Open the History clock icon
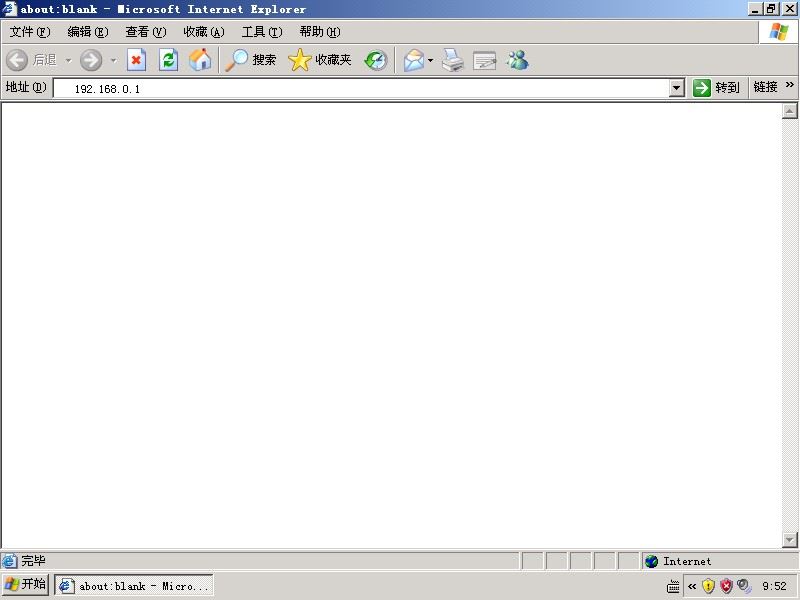This screenshot has width=800, height=600. (x=376, y=60)
